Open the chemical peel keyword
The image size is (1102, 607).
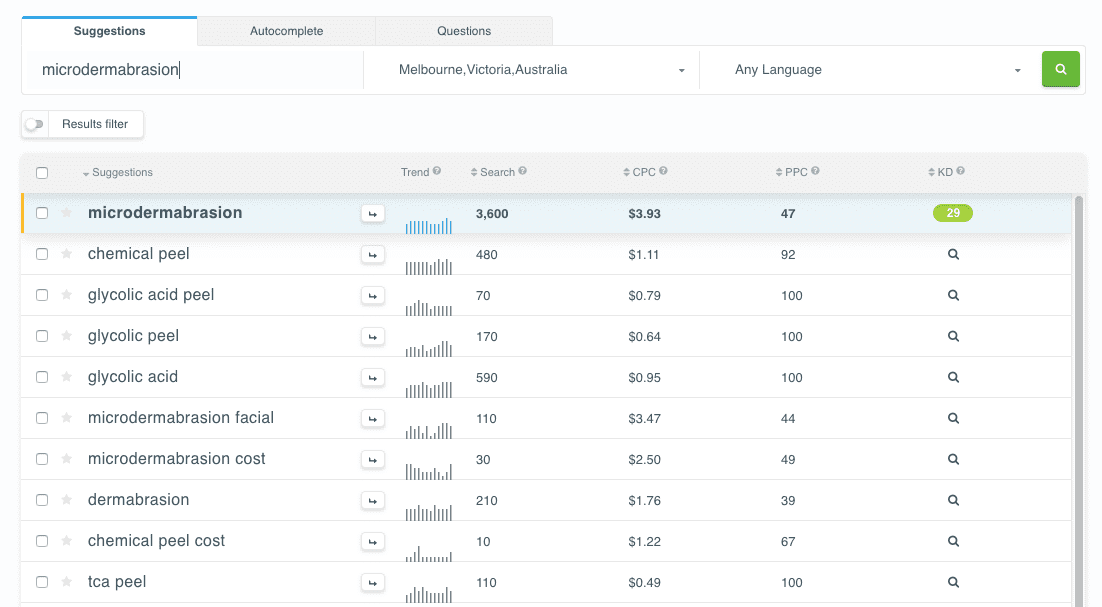tap(138, 254)
